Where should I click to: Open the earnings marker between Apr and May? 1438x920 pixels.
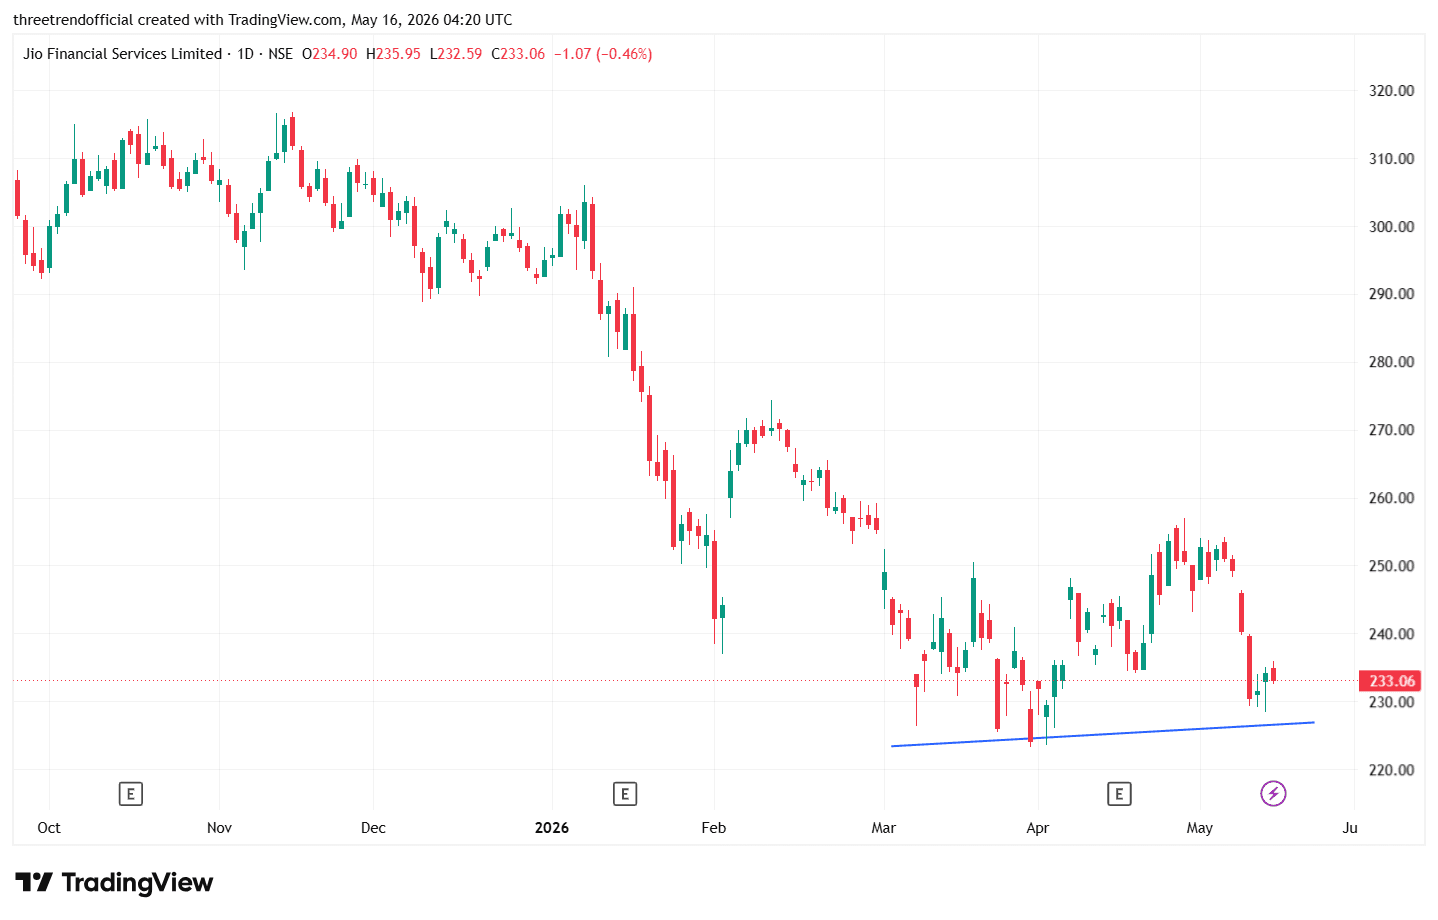(1119, 794)
